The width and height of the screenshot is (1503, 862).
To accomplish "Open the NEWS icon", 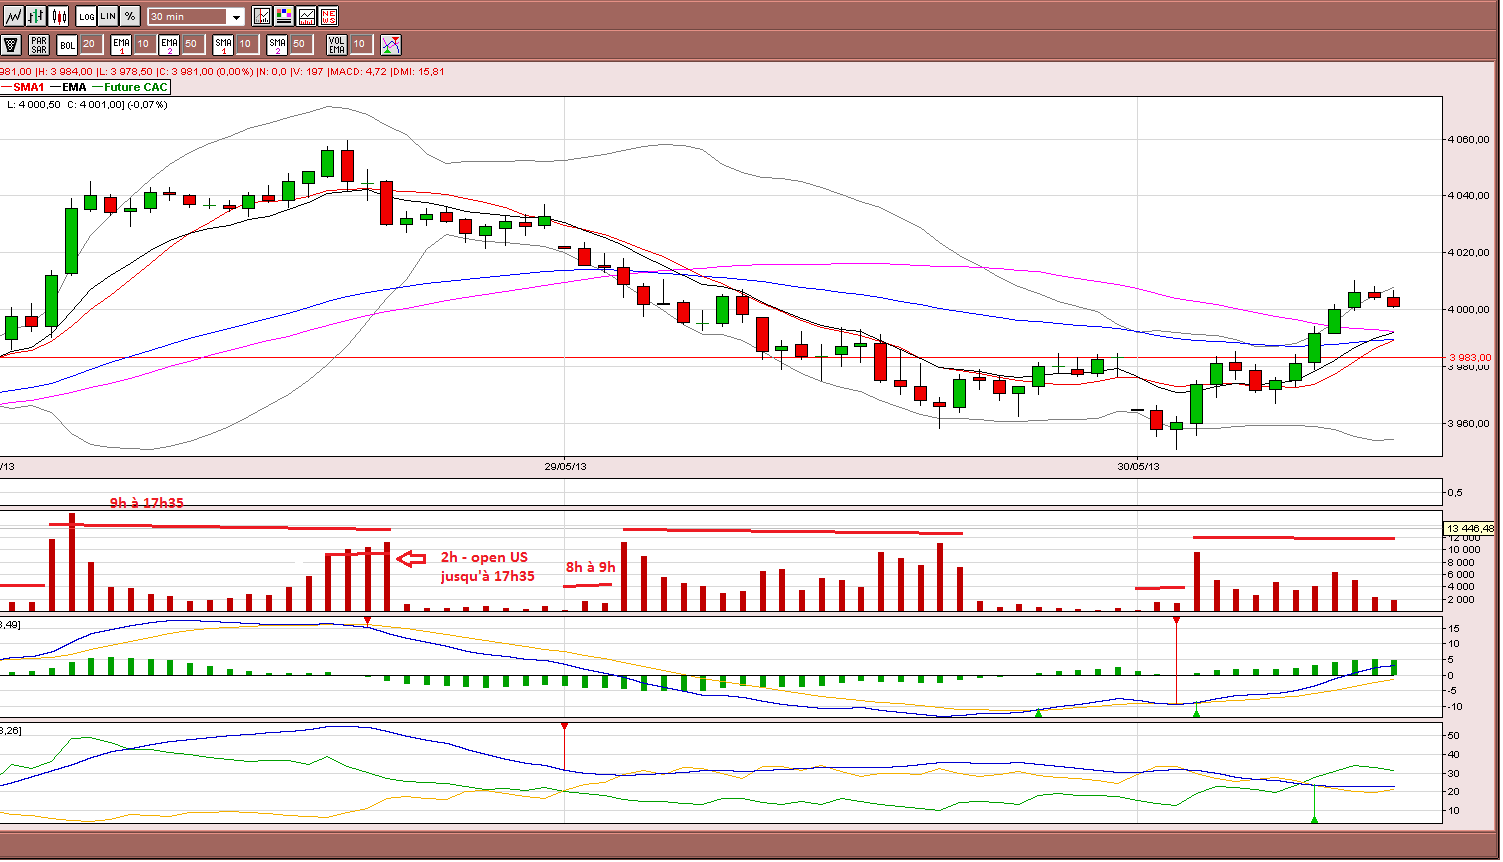I will click(x=328, y=16).
